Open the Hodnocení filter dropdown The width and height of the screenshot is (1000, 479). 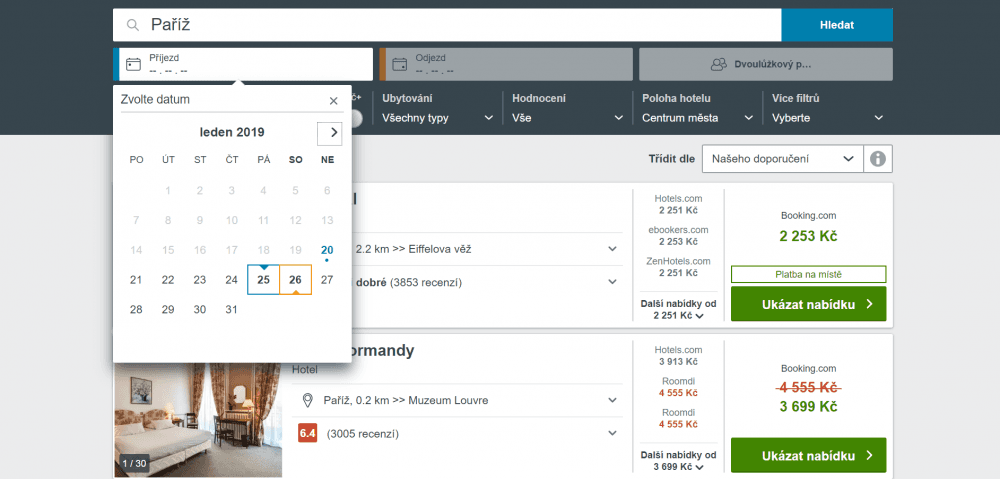click(568, 118)
